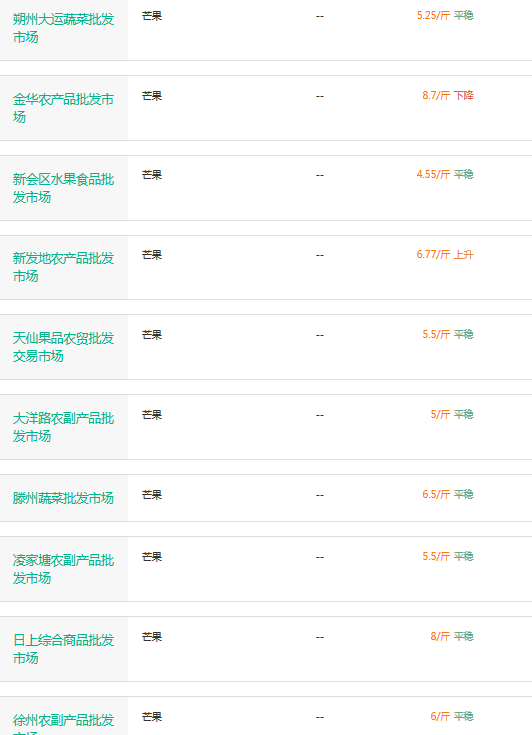Open 新发地农产品批发市场 link
This screenshot has width=532, height=735.
[63, 267]
